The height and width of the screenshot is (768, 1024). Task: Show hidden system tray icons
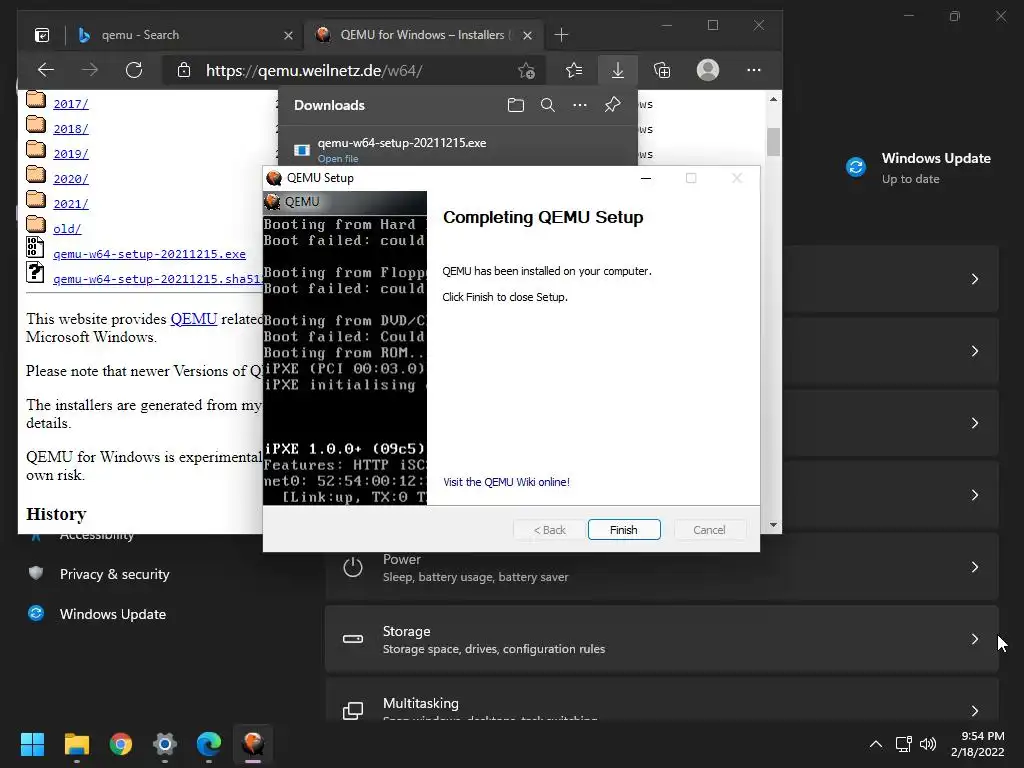[x=876, y=744]
